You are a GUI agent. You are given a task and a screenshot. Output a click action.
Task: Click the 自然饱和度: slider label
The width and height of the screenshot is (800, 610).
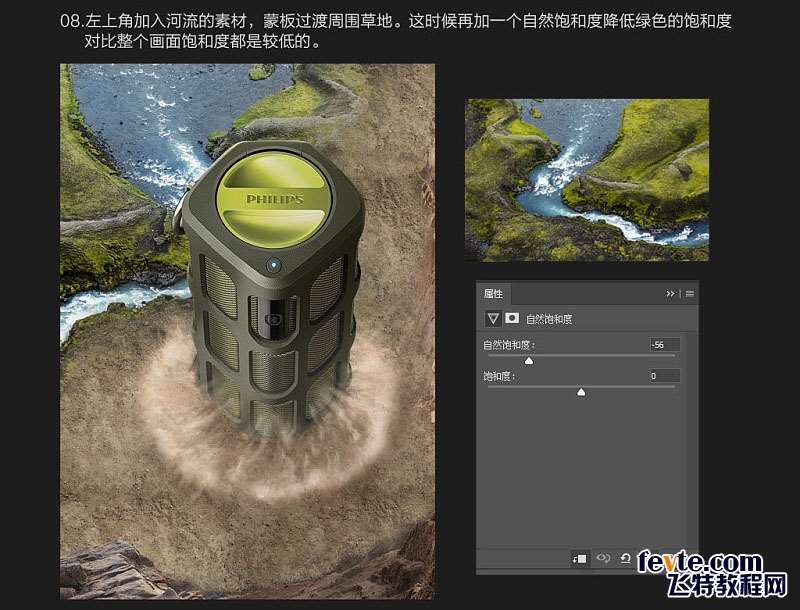pos(509,345)
